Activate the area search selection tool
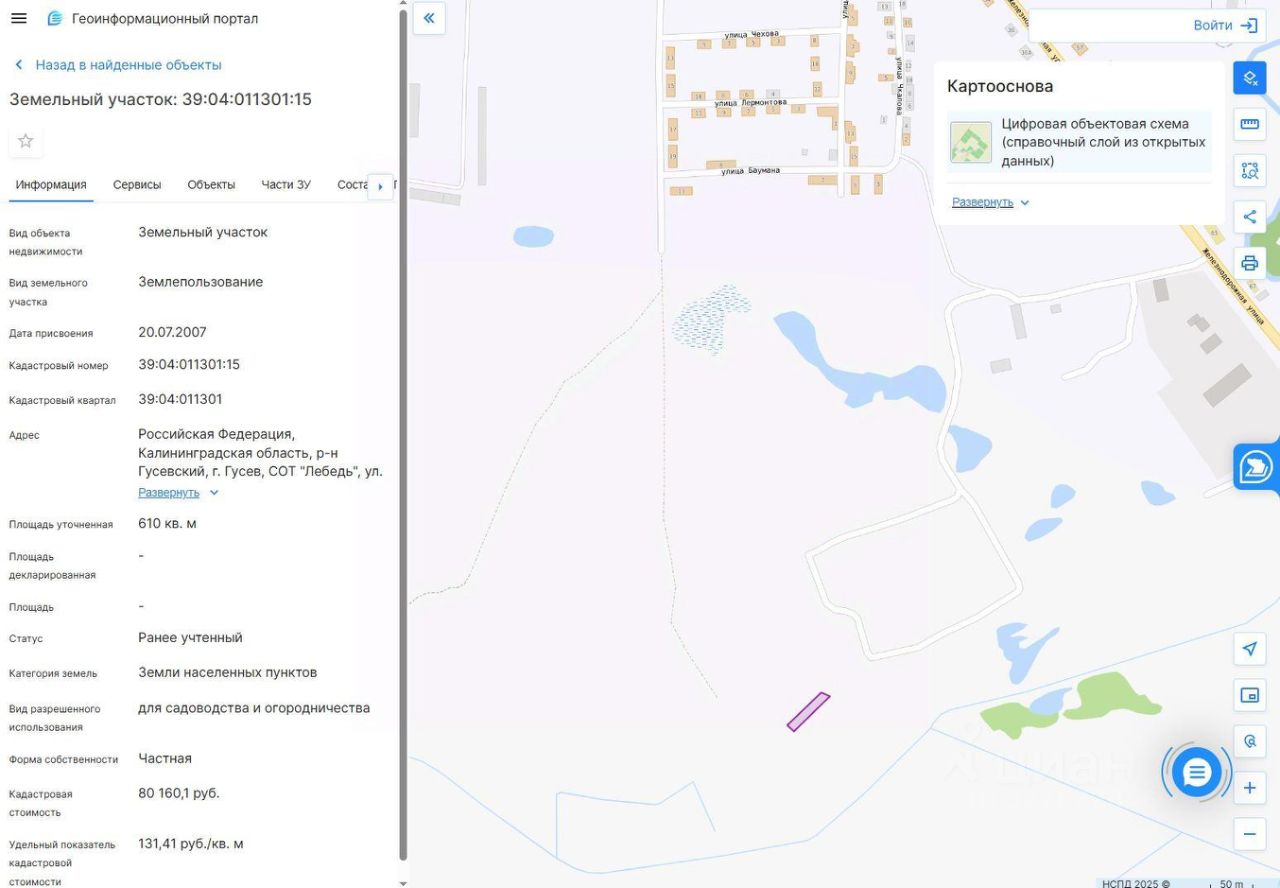Viewport: 1280px width, 888px height. coord(1249,170)
